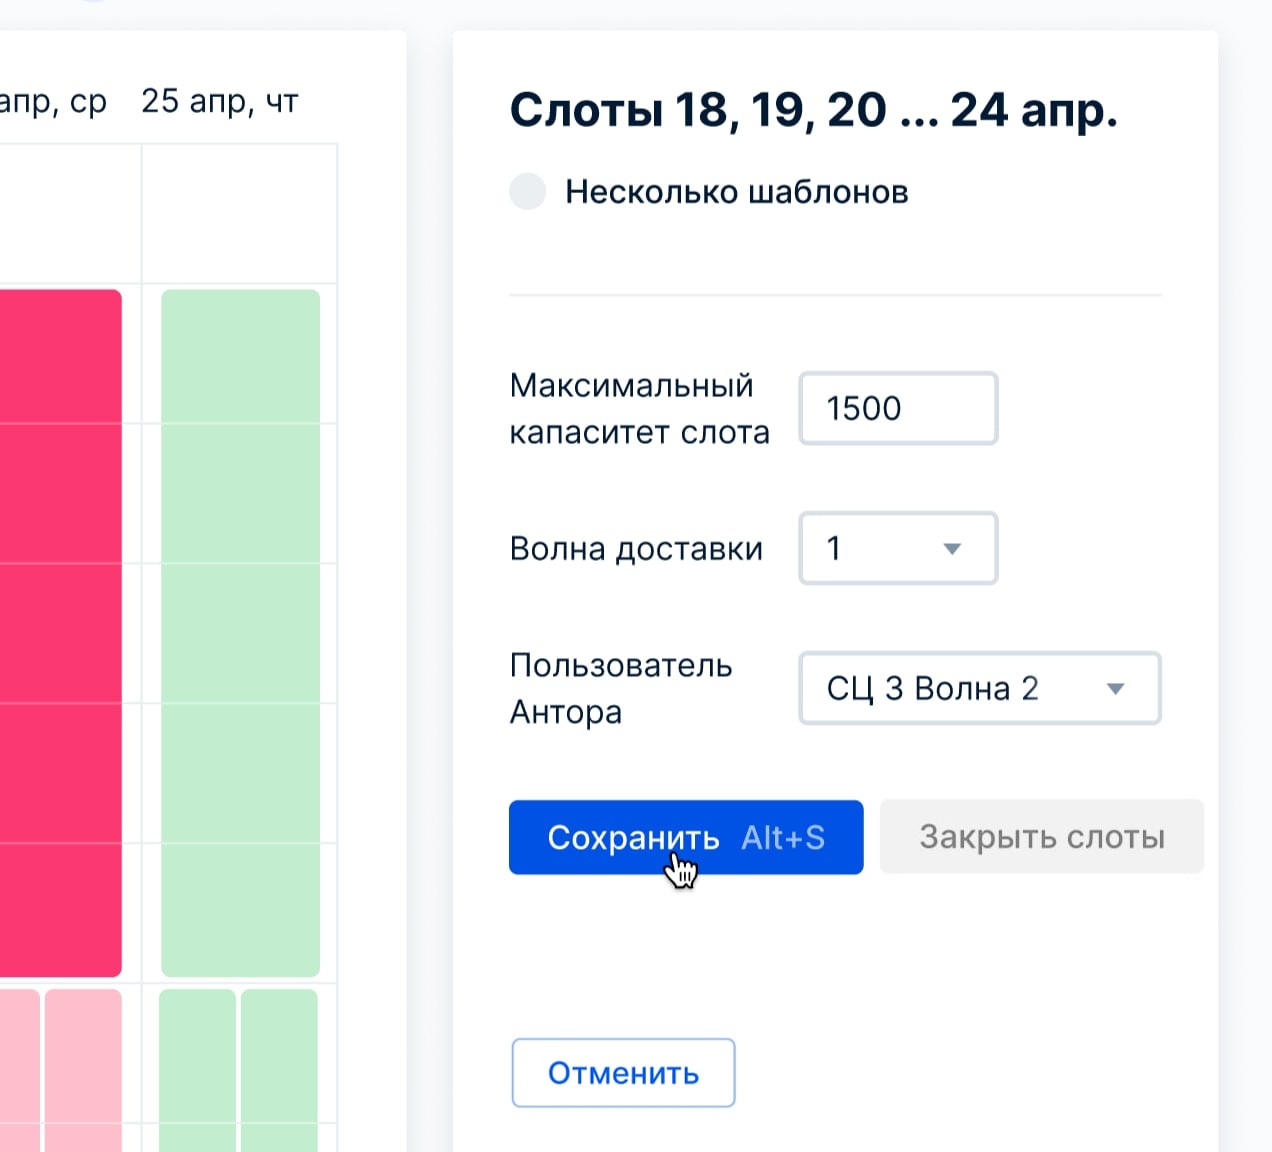Pick the left small green slot under 25 апр
1272x1152 pixels.
pyautogui.click(x=197, y=1068)
